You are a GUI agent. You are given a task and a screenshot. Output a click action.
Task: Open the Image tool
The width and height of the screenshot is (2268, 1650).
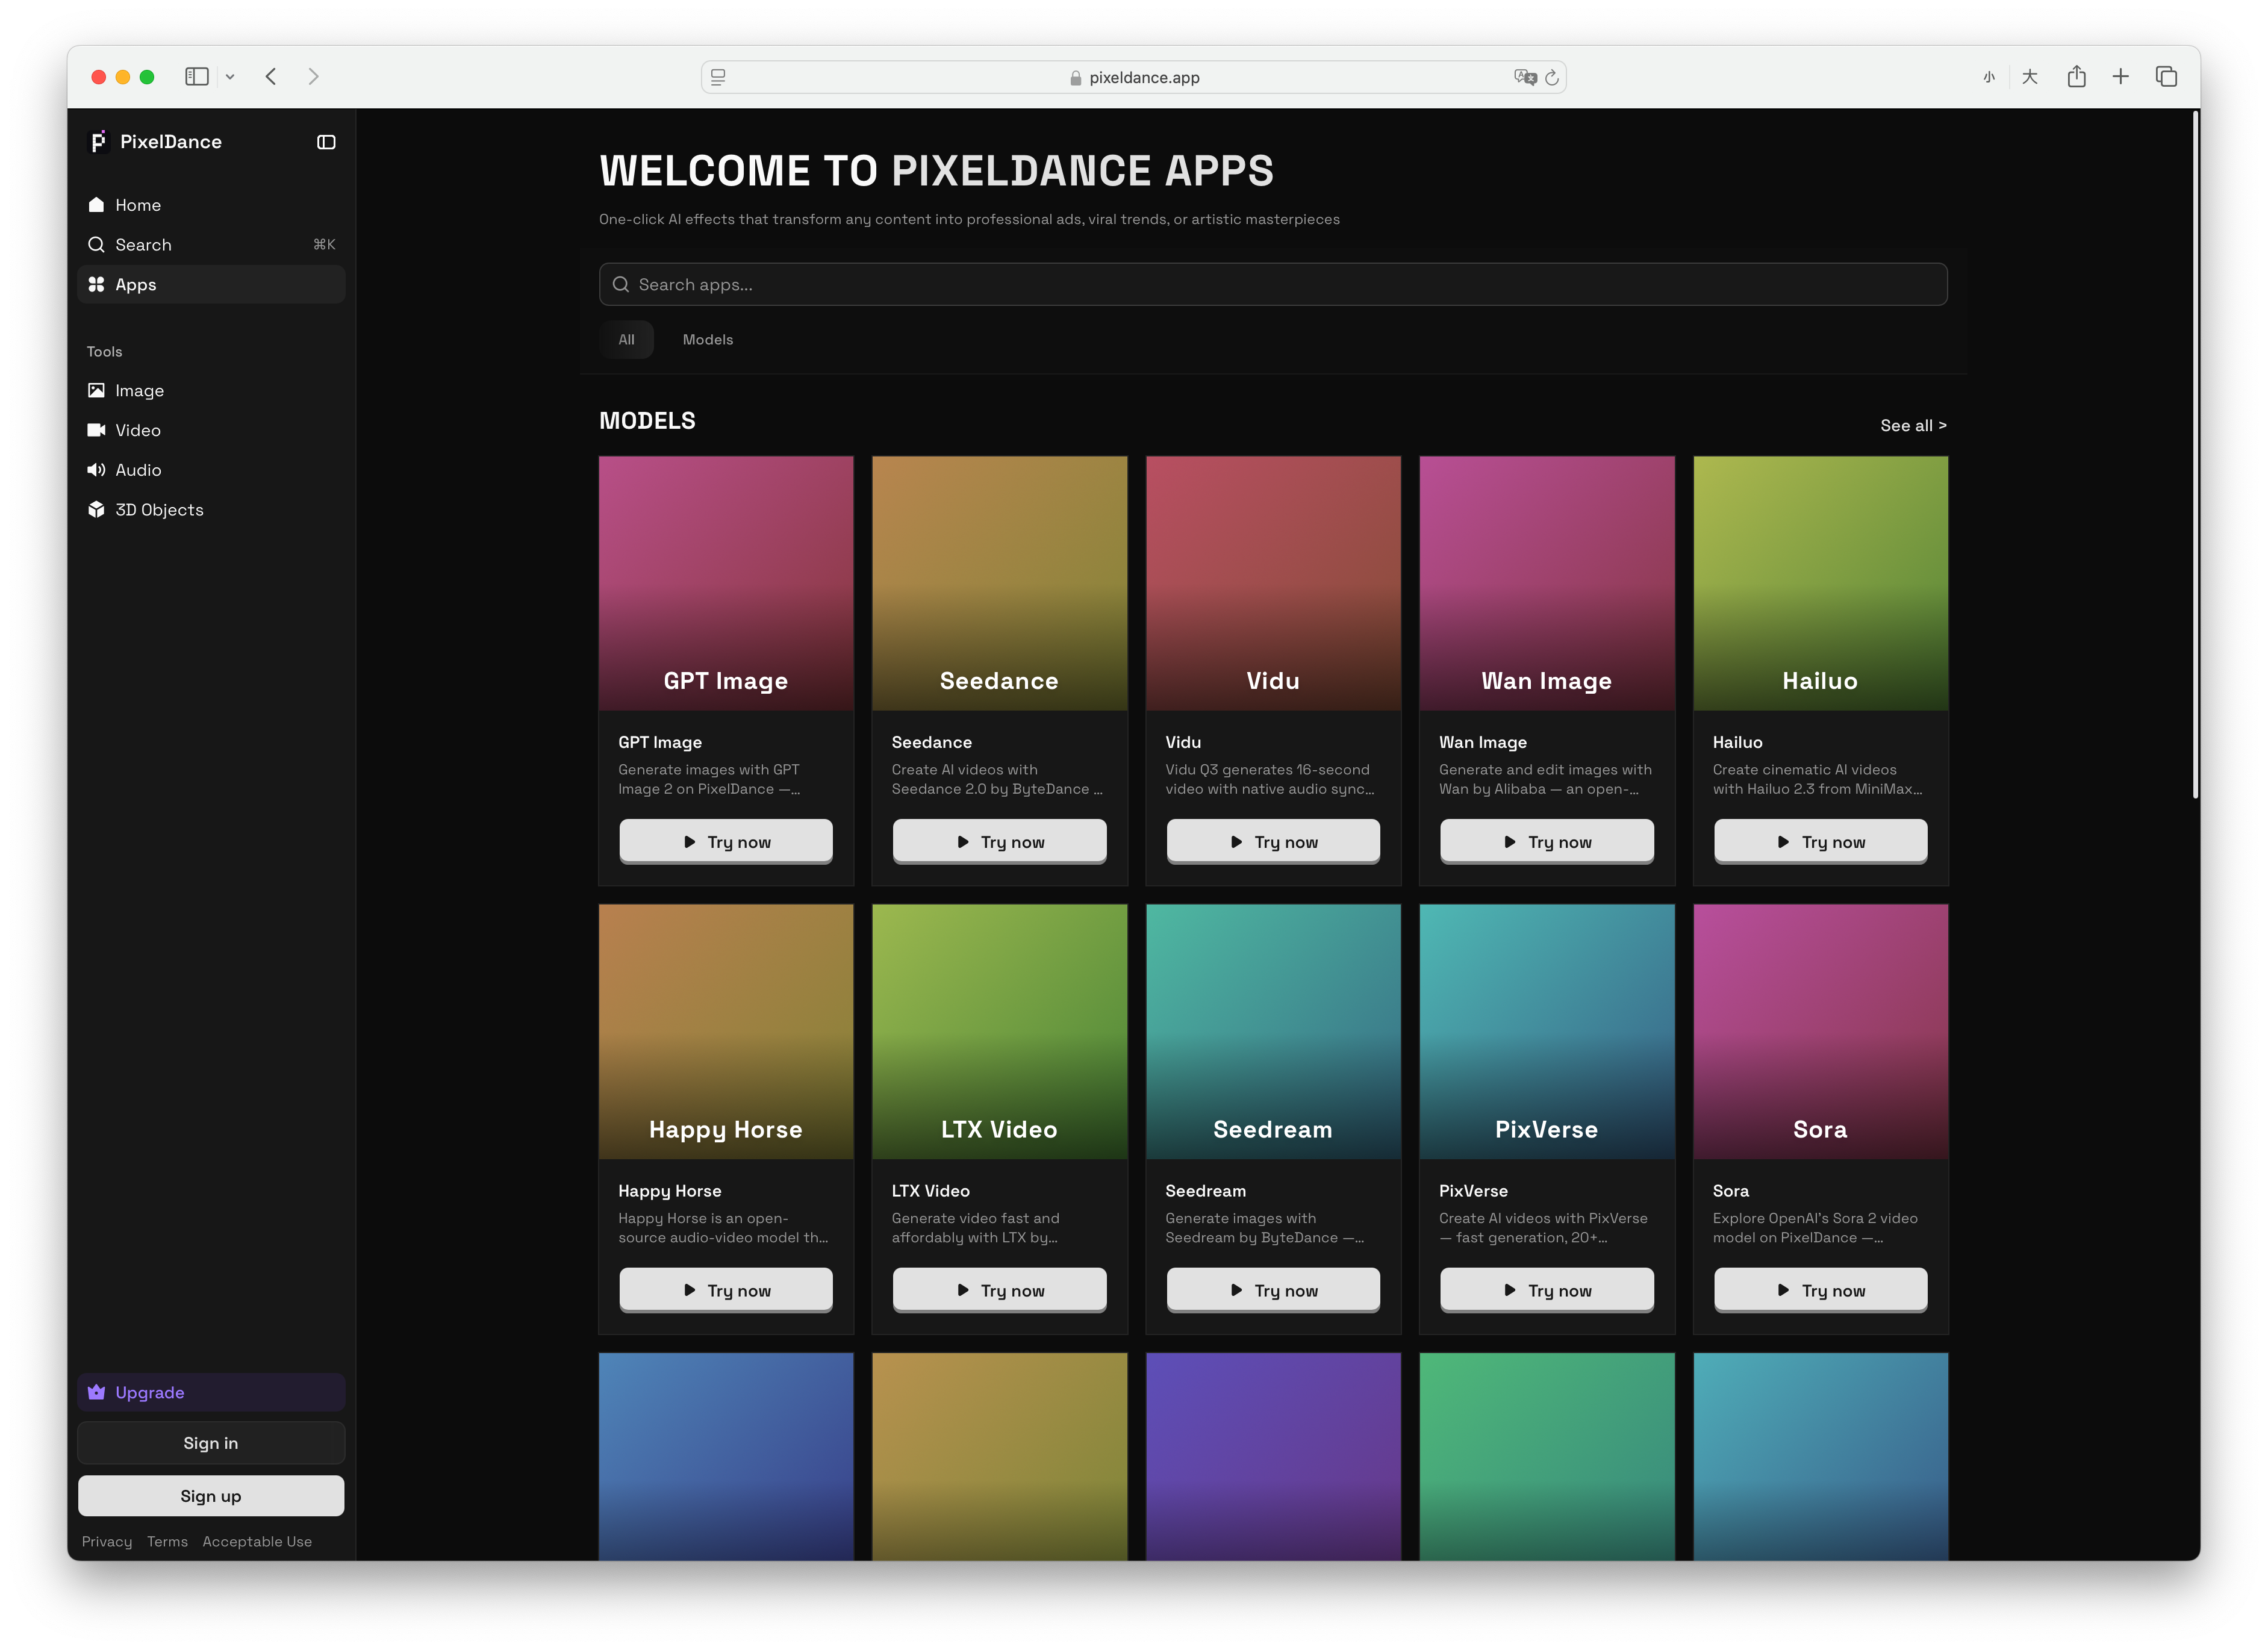[211, 391]
